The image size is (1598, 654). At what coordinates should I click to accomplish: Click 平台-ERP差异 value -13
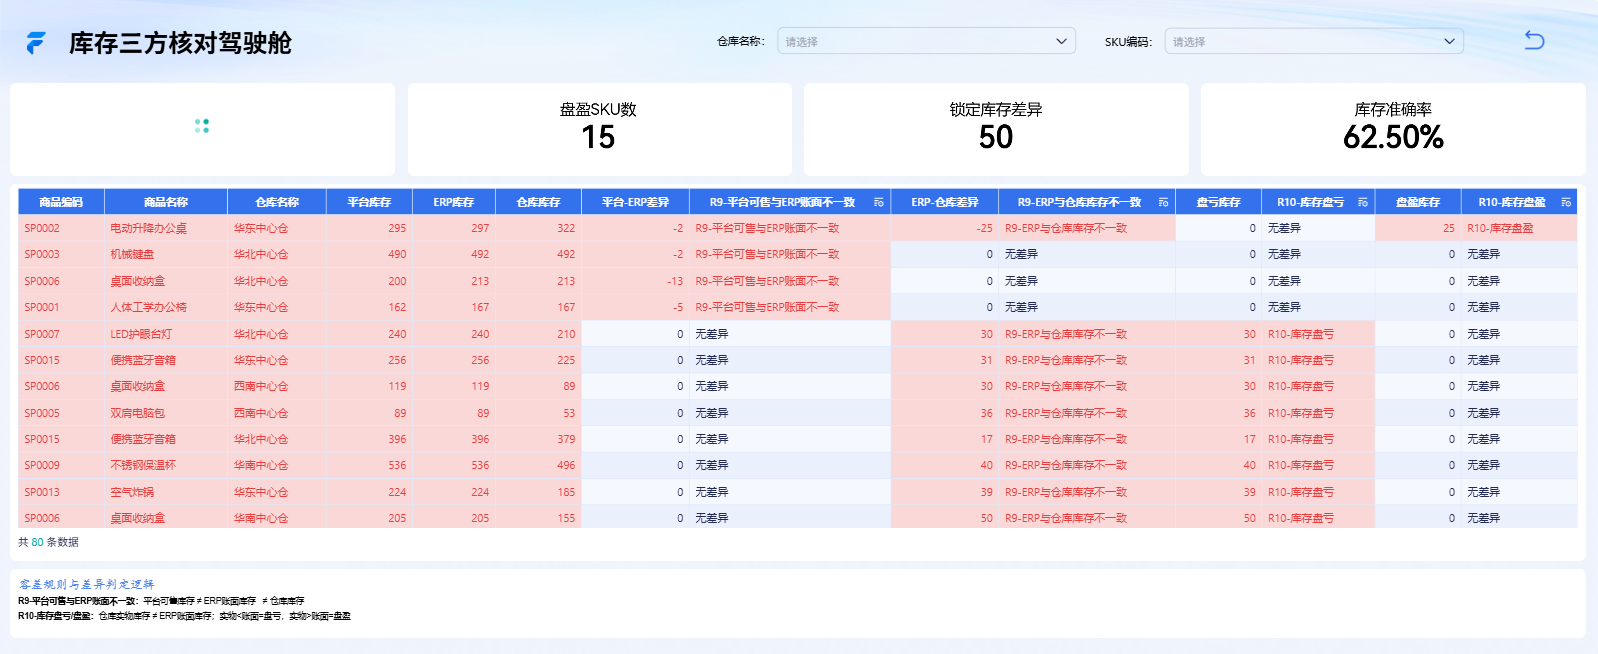[x=675, y=281]
